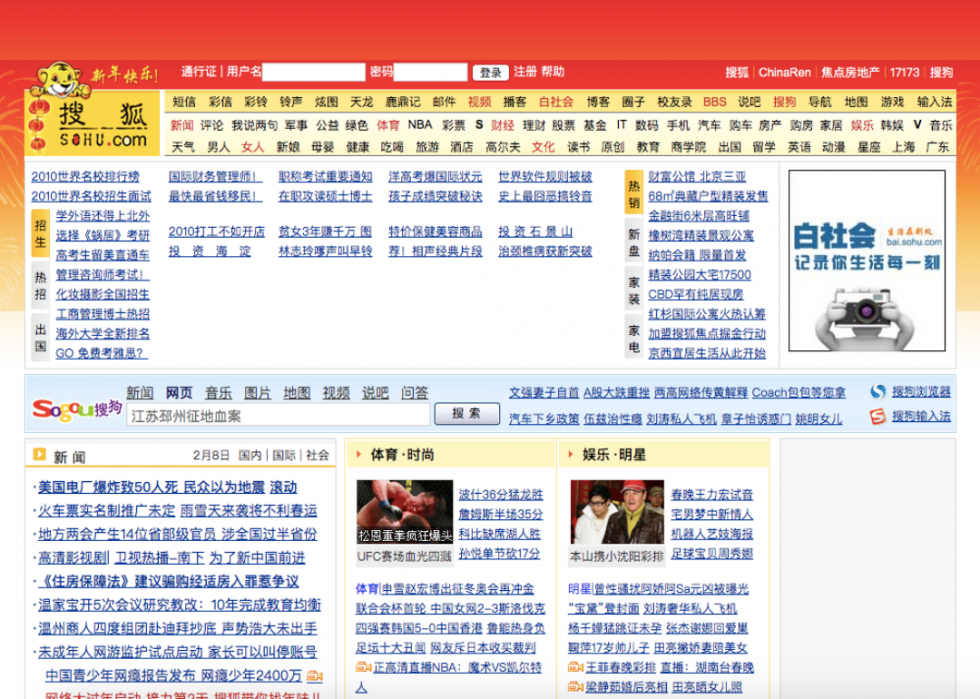Select the 图片 search tab
Image resolution: width=980 pixels, height=699 pixels.
click(258, 393)
